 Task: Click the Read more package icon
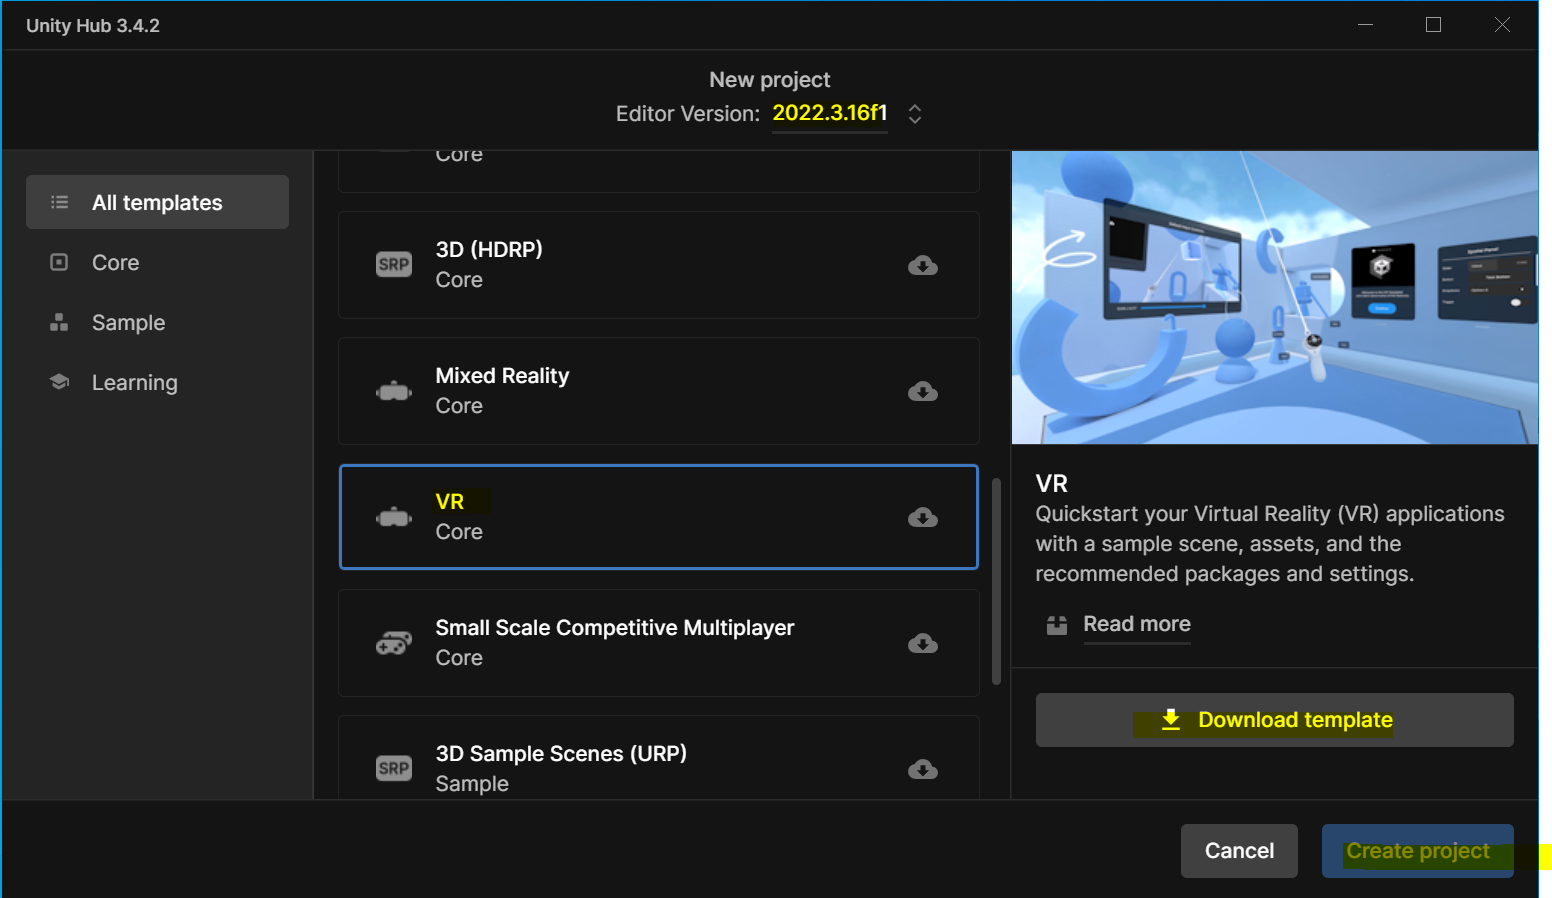pos(1057,625)
